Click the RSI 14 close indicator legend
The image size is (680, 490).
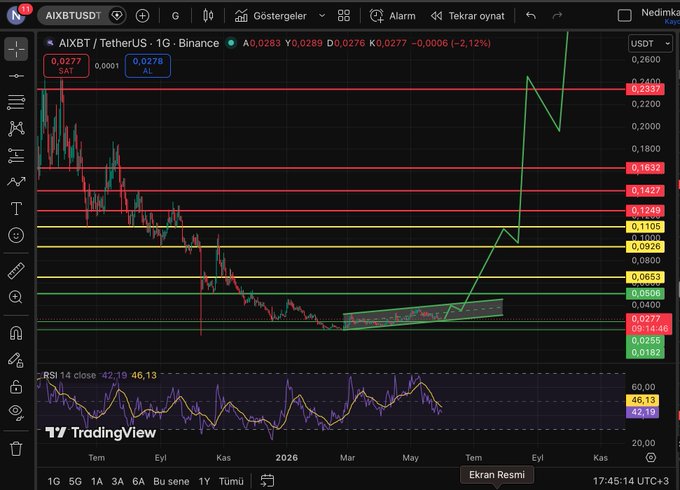(69, 375)
